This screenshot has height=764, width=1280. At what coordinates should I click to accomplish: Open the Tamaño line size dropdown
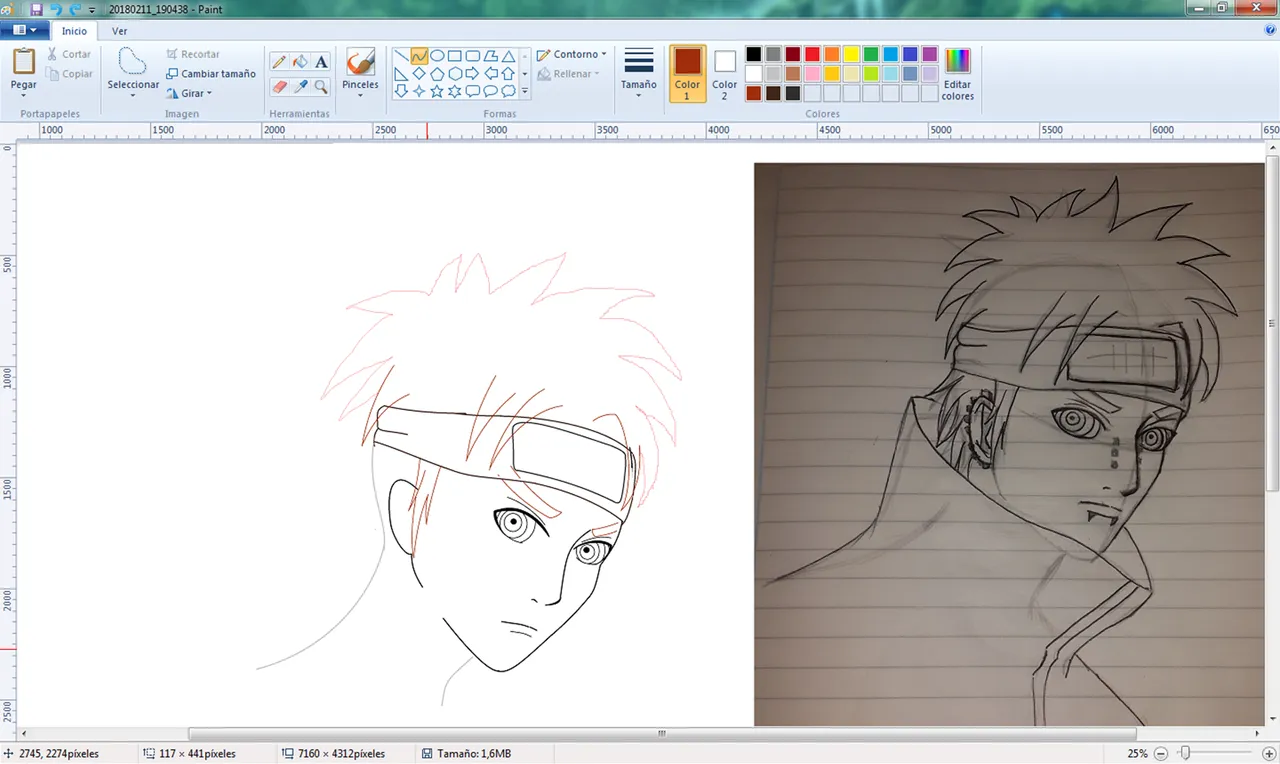pos(639,72)
